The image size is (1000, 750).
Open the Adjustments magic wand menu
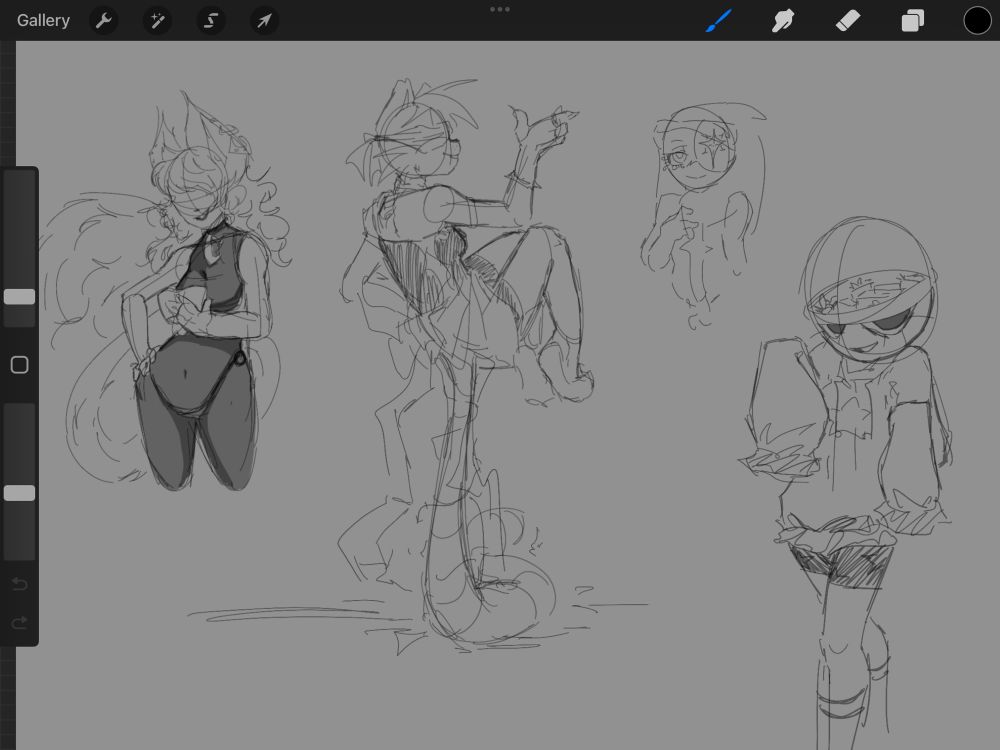coord(157,20)
